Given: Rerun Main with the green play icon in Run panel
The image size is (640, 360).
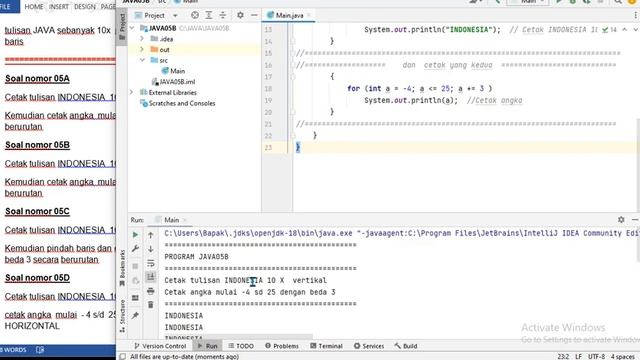Looking at the screenshot, I should (135, 235).
